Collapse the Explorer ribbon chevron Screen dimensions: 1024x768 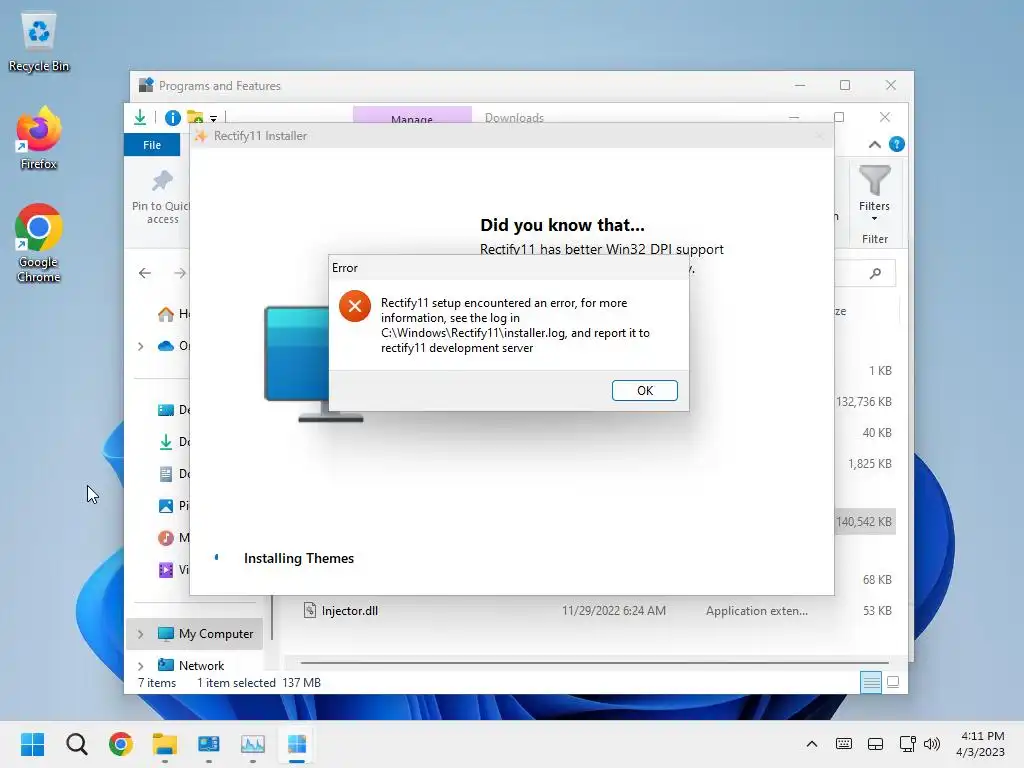(x=874, y=145)
